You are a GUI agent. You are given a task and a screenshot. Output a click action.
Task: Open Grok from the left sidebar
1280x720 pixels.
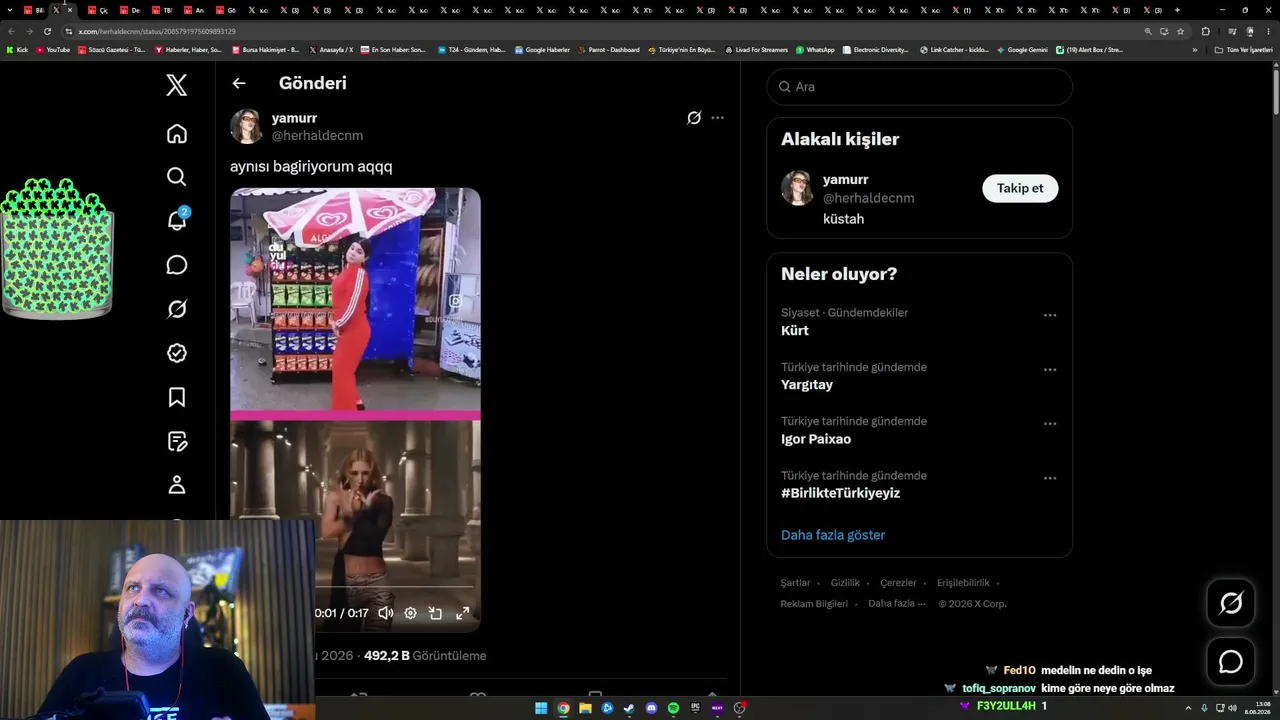tap(177, 309)
